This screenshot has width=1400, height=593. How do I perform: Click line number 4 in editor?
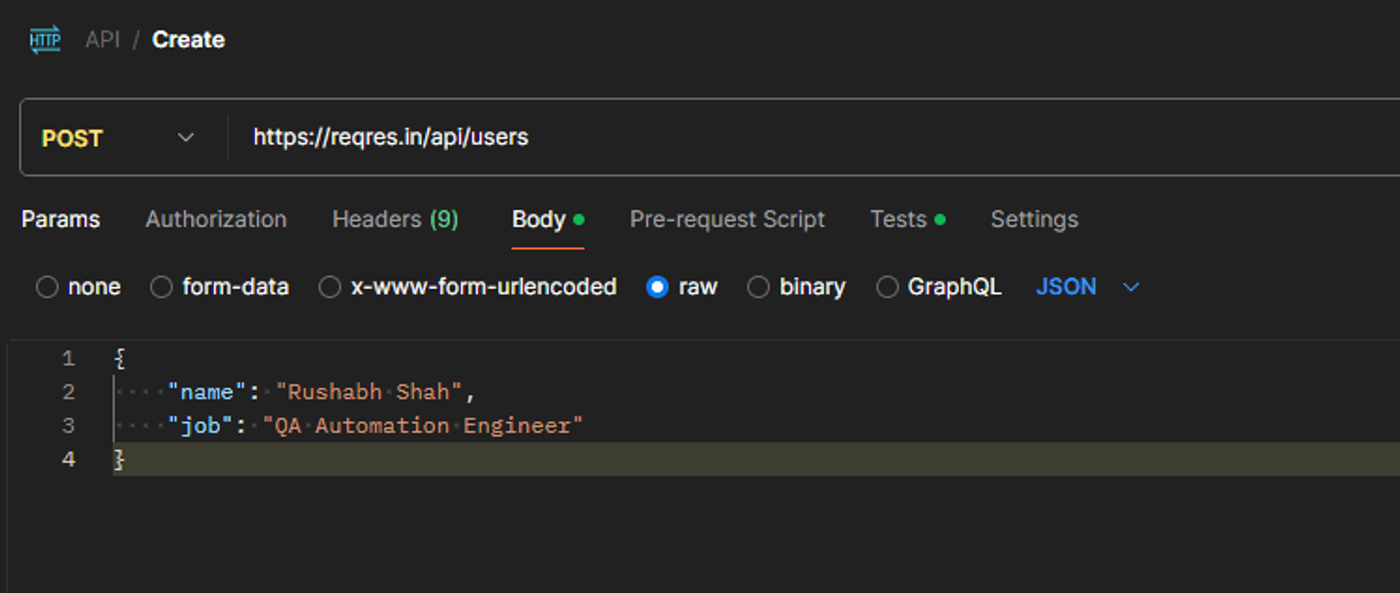(68, 460)
